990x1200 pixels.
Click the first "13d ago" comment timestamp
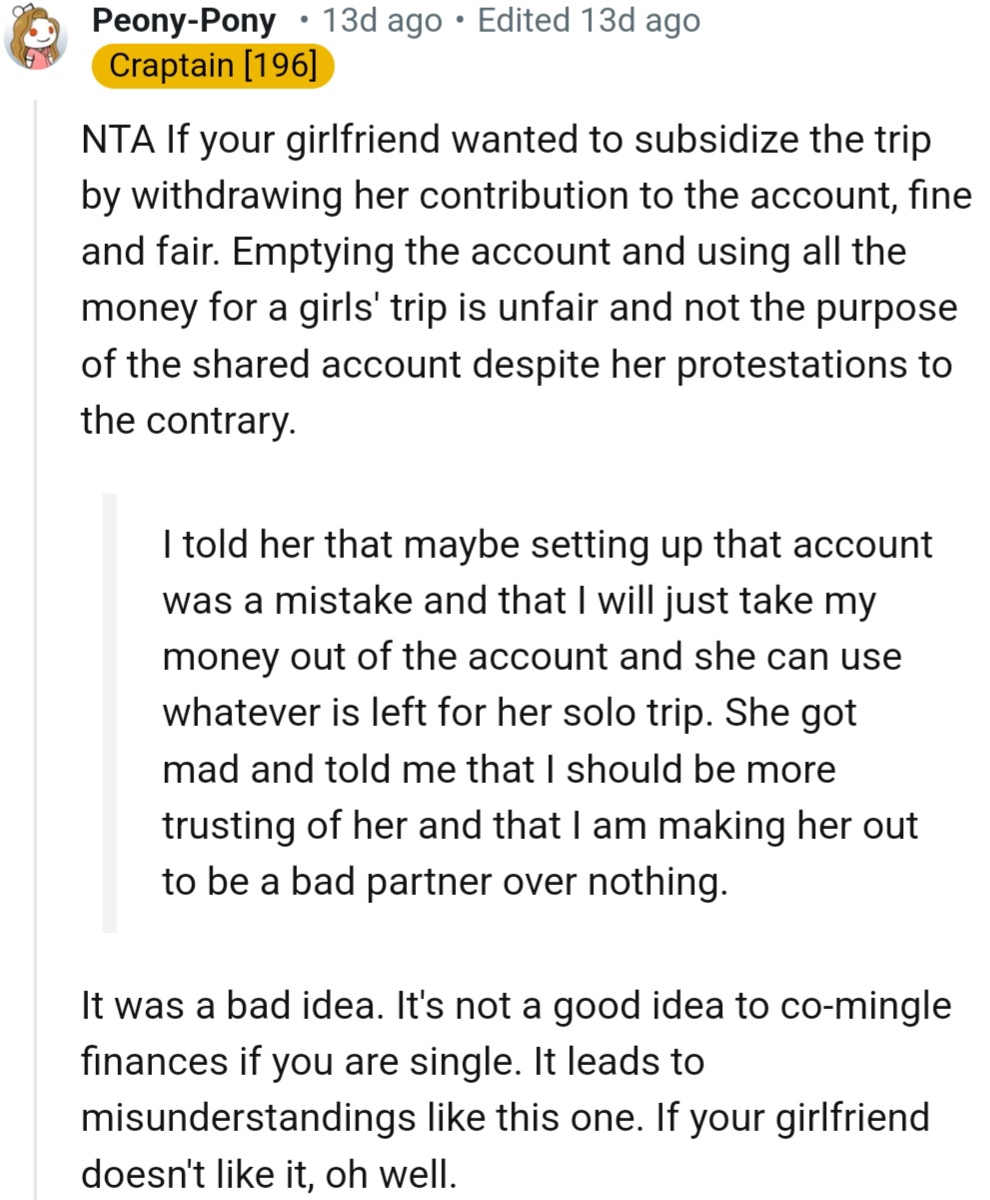coord(376,20)
